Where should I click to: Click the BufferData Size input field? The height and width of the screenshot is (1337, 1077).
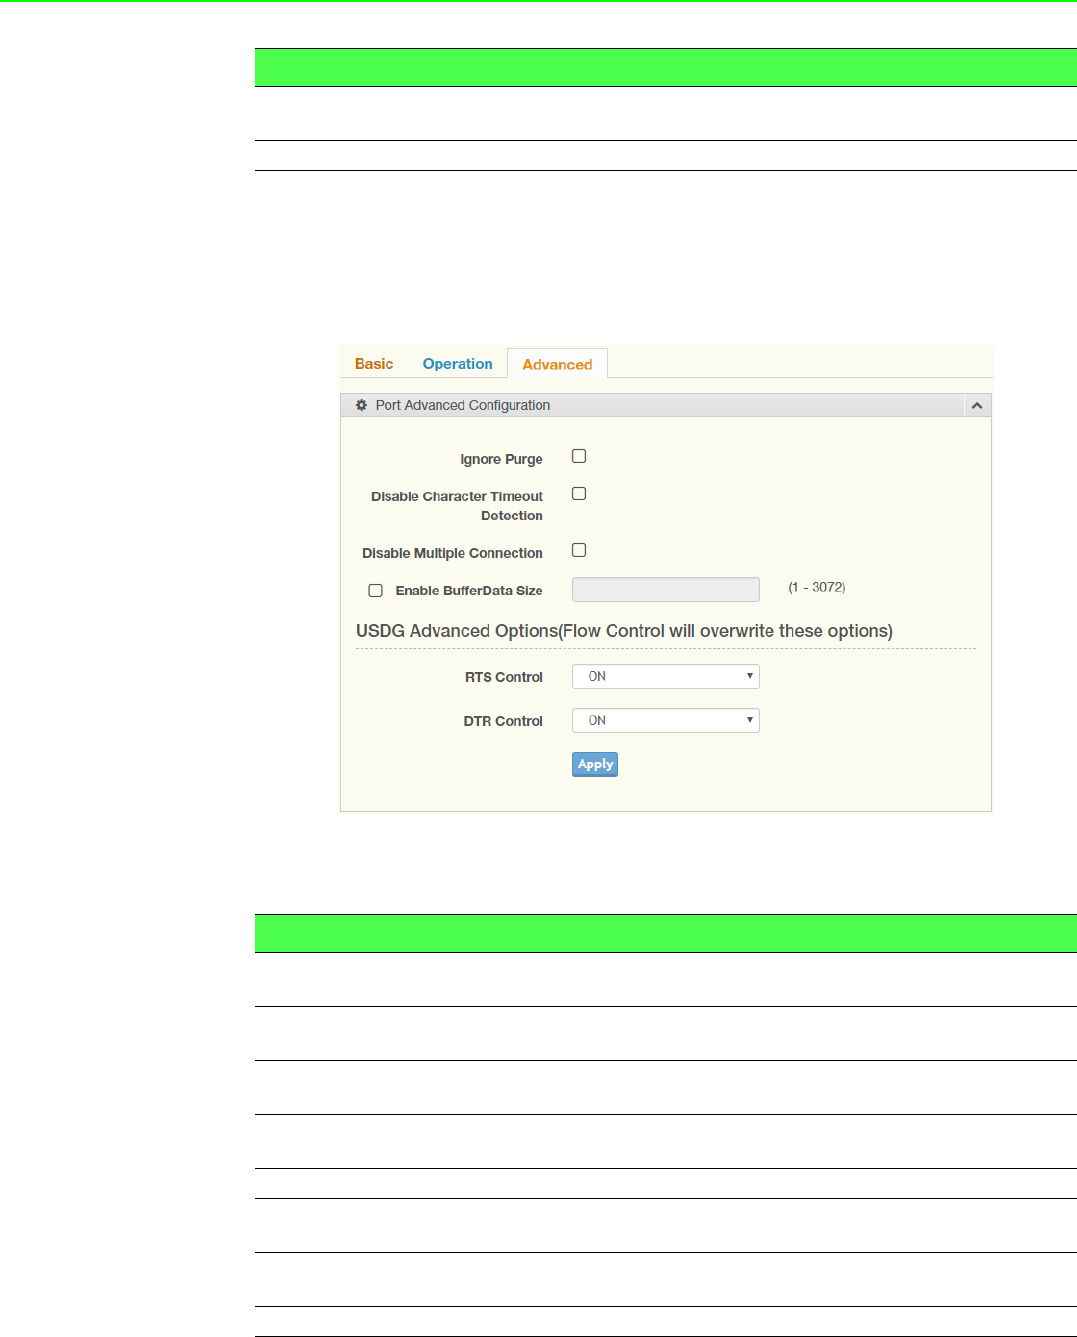click(666, 589)
